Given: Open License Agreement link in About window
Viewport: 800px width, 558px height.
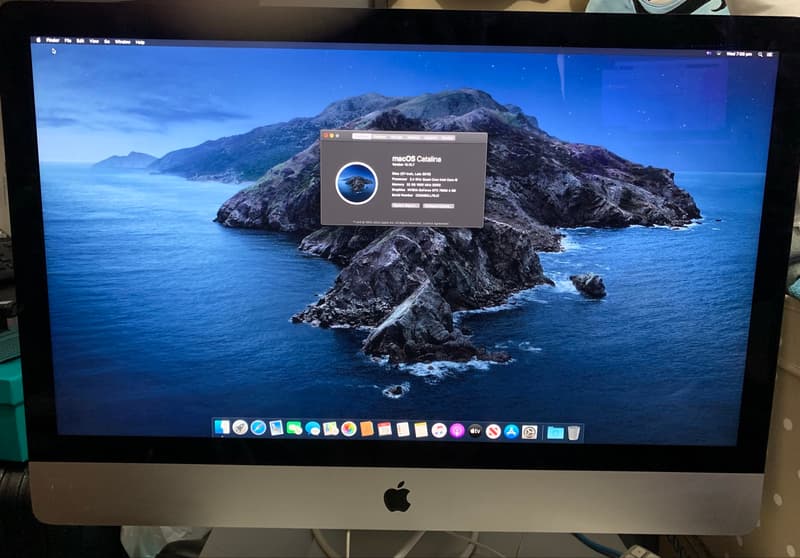Looking at the screenshot, I should (x=435, y=223).
